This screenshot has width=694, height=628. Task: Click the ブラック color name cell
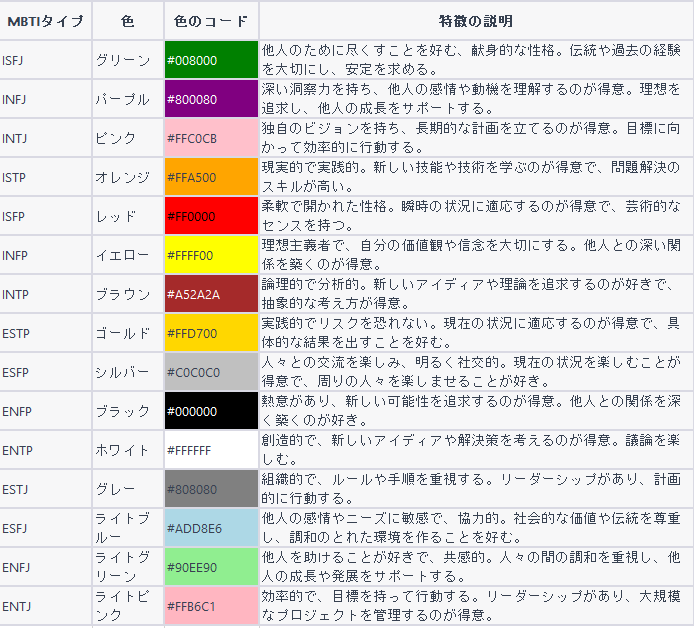tap(128, 411)
